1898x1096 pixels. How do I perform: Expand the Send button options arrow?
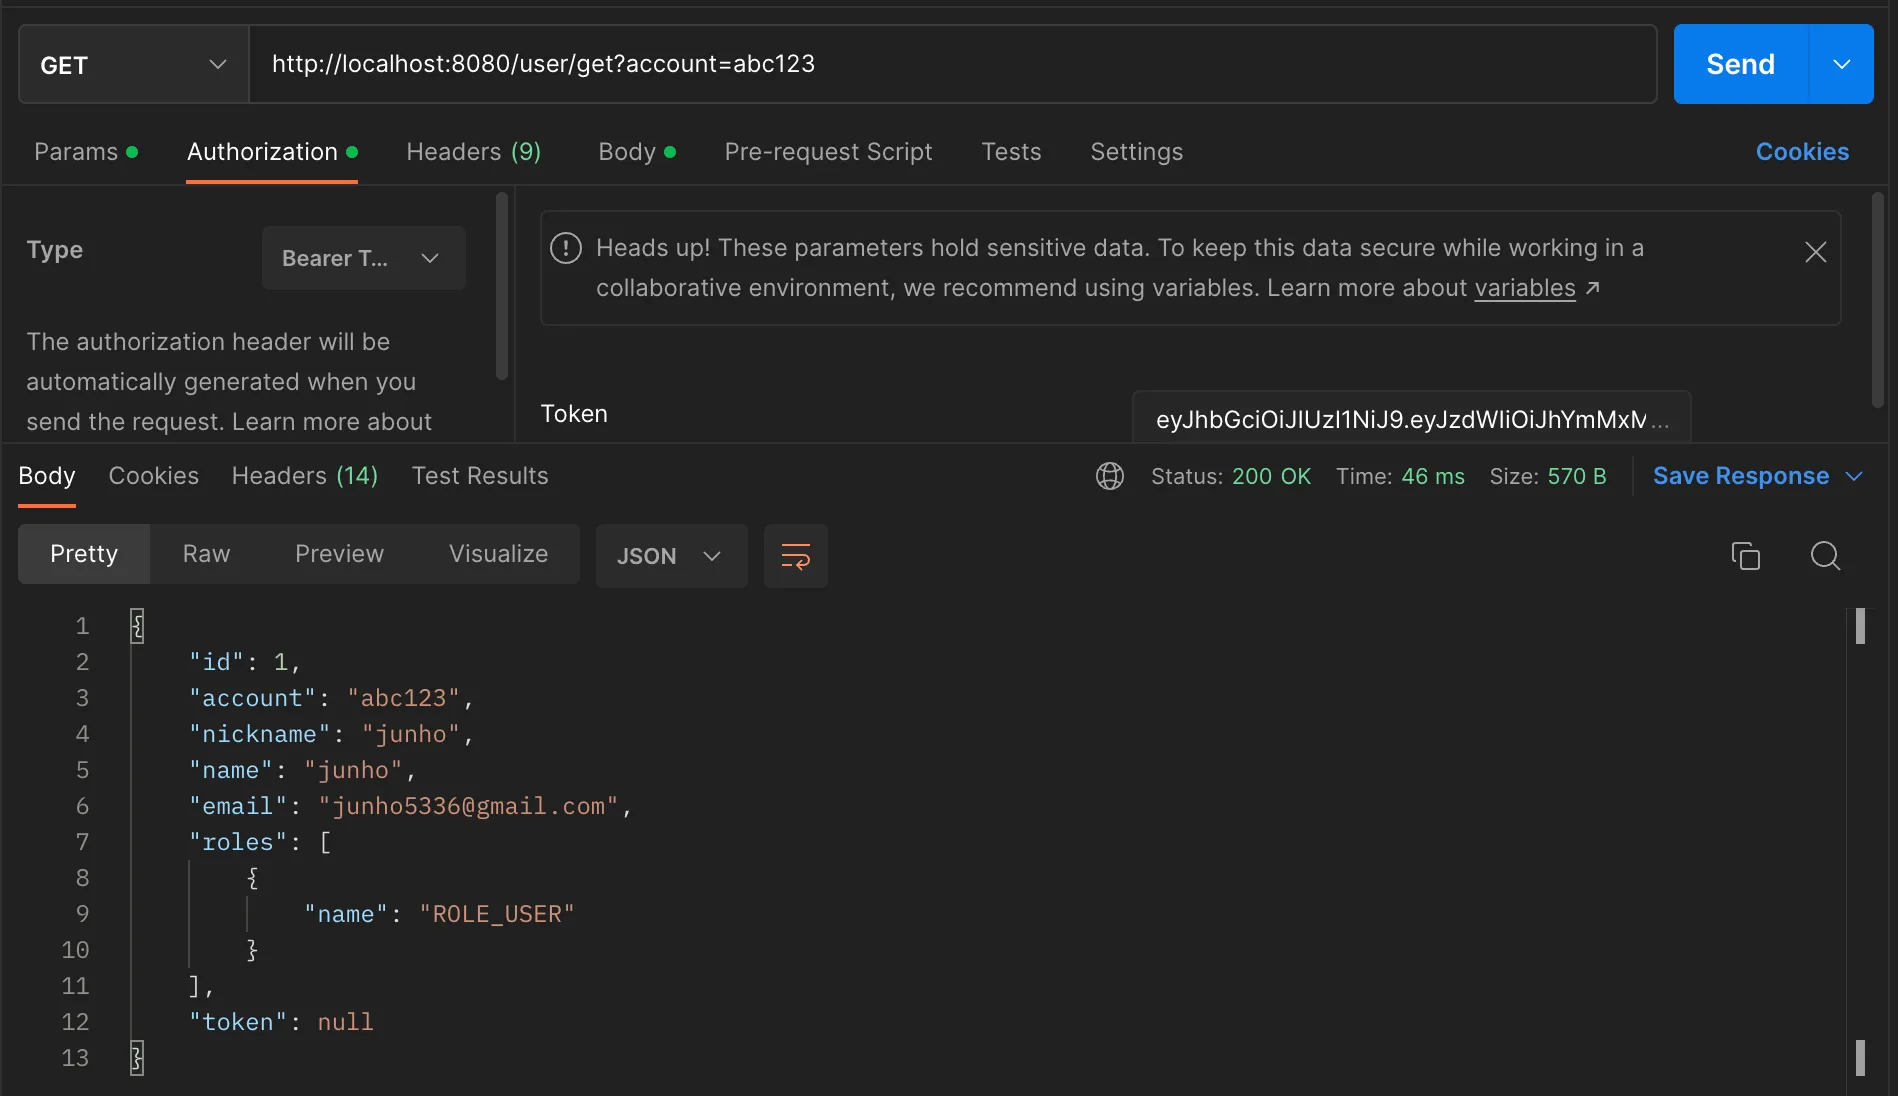point(1841,65)
